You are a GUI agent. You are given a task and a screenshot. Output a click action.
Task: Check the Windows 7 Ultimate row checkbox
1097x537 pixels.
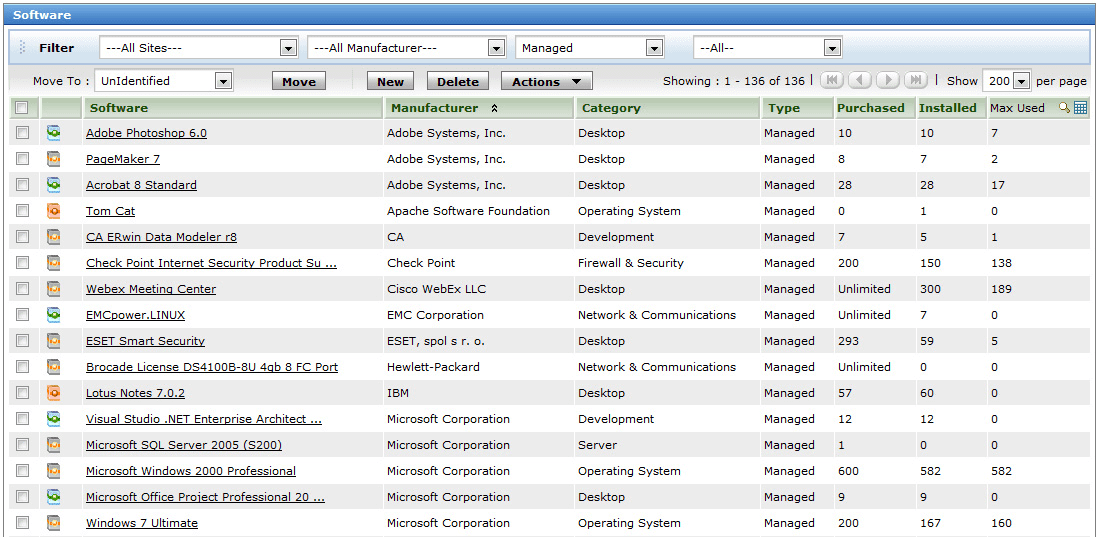(22, 522)
